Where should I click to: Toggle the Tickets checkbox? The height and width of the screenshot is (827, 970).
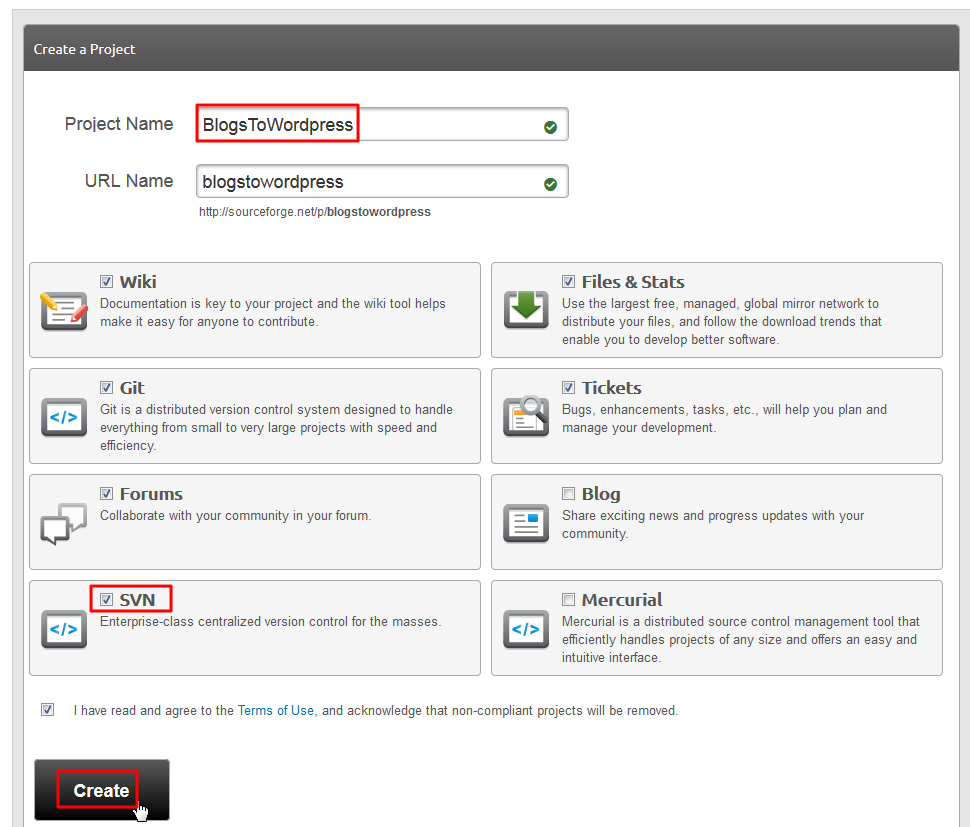click(569, 387)
